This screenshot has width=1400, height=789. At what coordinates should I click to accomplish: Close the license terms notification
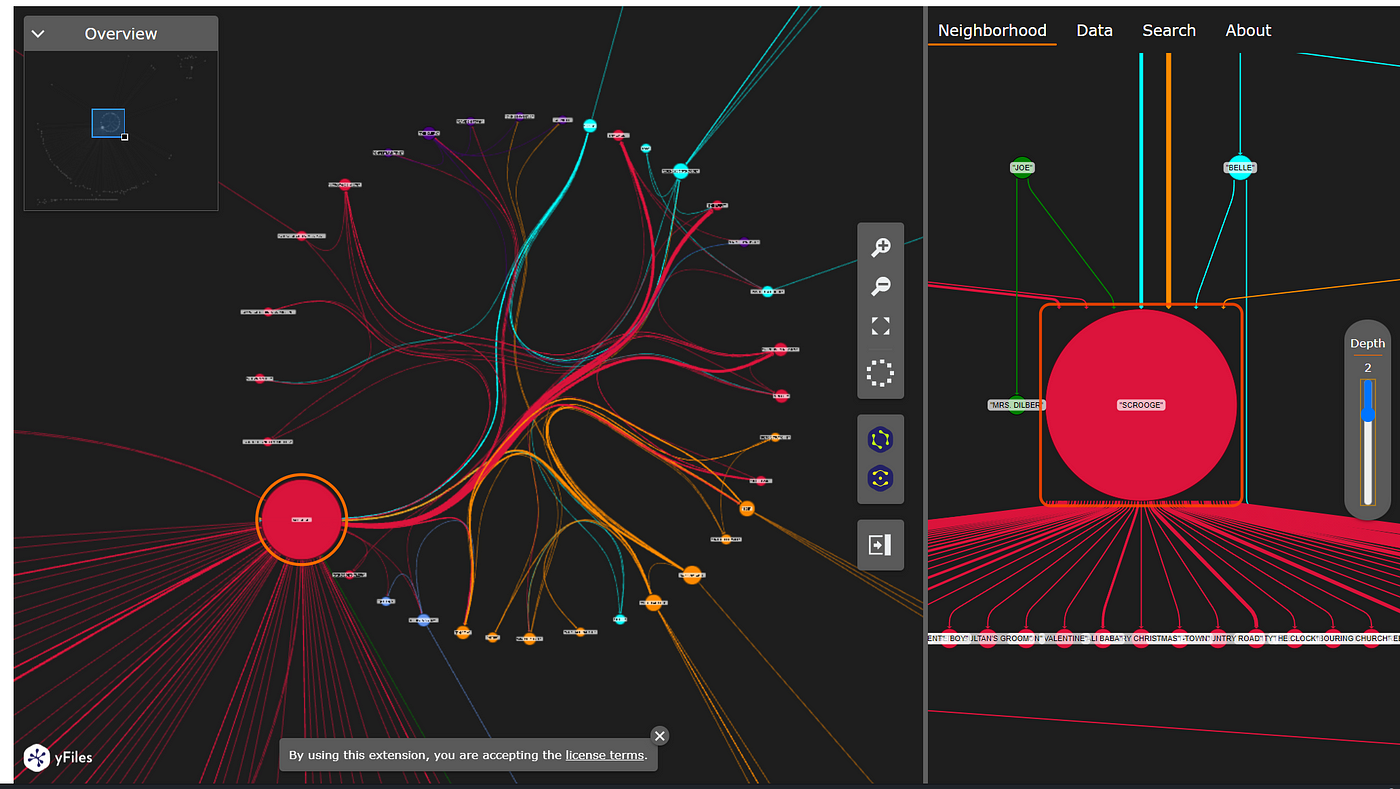click(659, 736)
